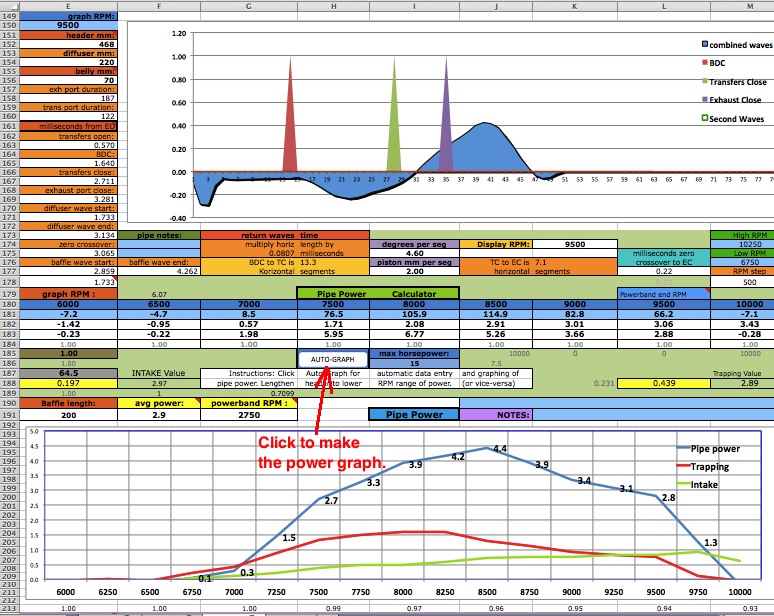
Task: Click Second Waves legend swatch
Action: [705, 118]
